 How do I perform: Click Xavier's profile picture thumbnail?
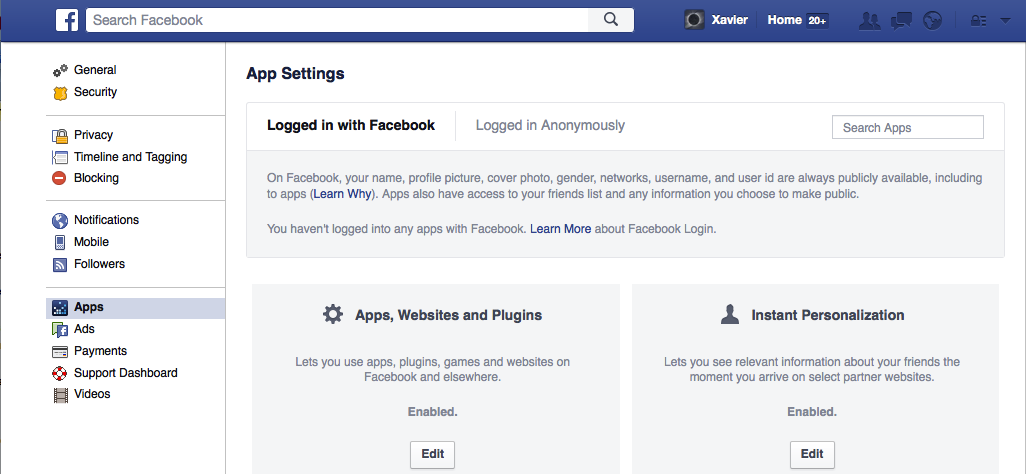click(x=694, y=20)
